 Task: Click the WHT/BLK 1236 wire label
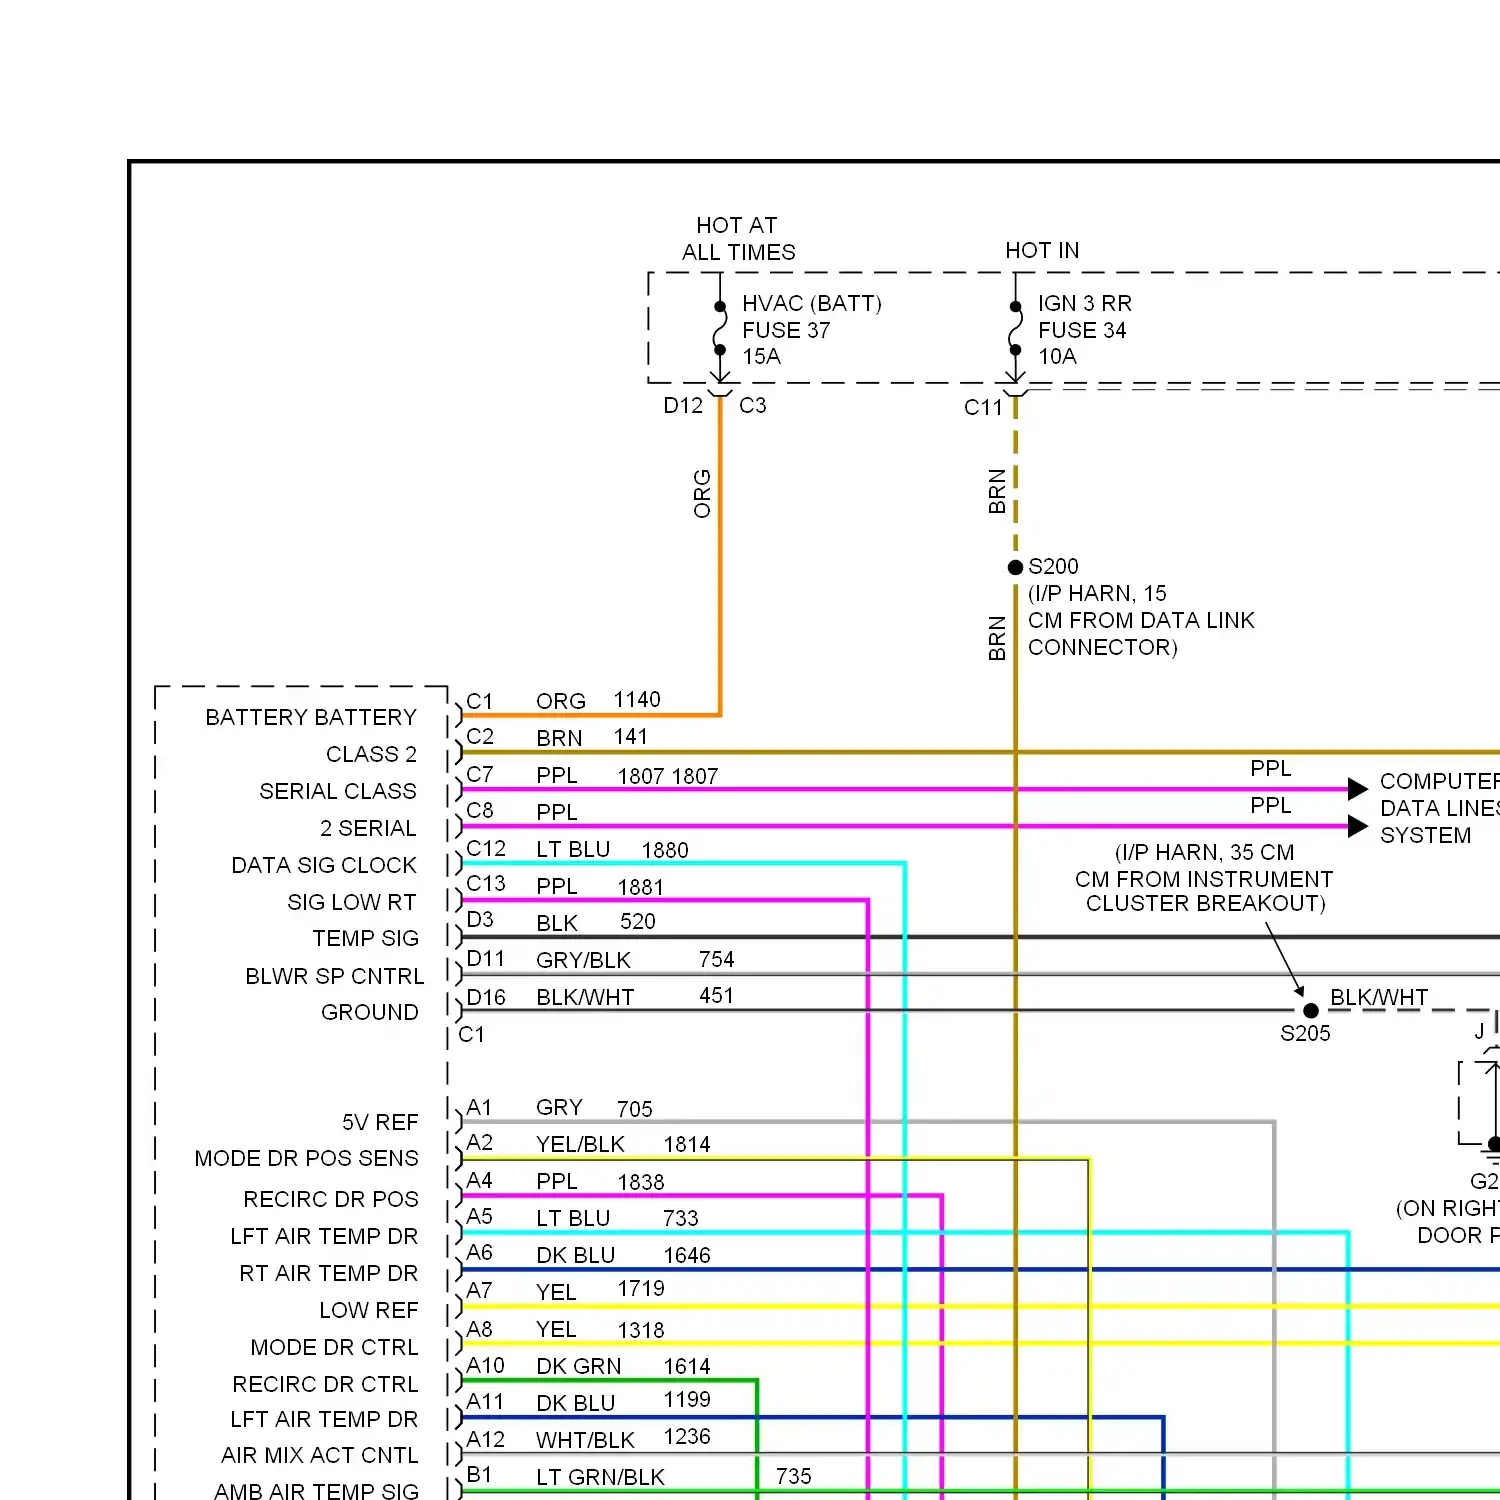pyautogui.click(x=623, y=1439)
